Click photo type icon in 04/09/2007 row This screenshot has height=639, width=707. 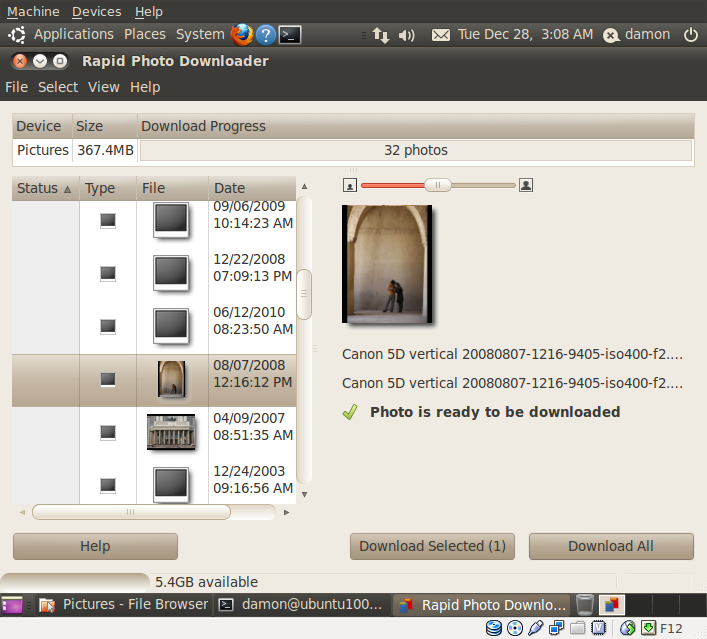tap(108, 433)
